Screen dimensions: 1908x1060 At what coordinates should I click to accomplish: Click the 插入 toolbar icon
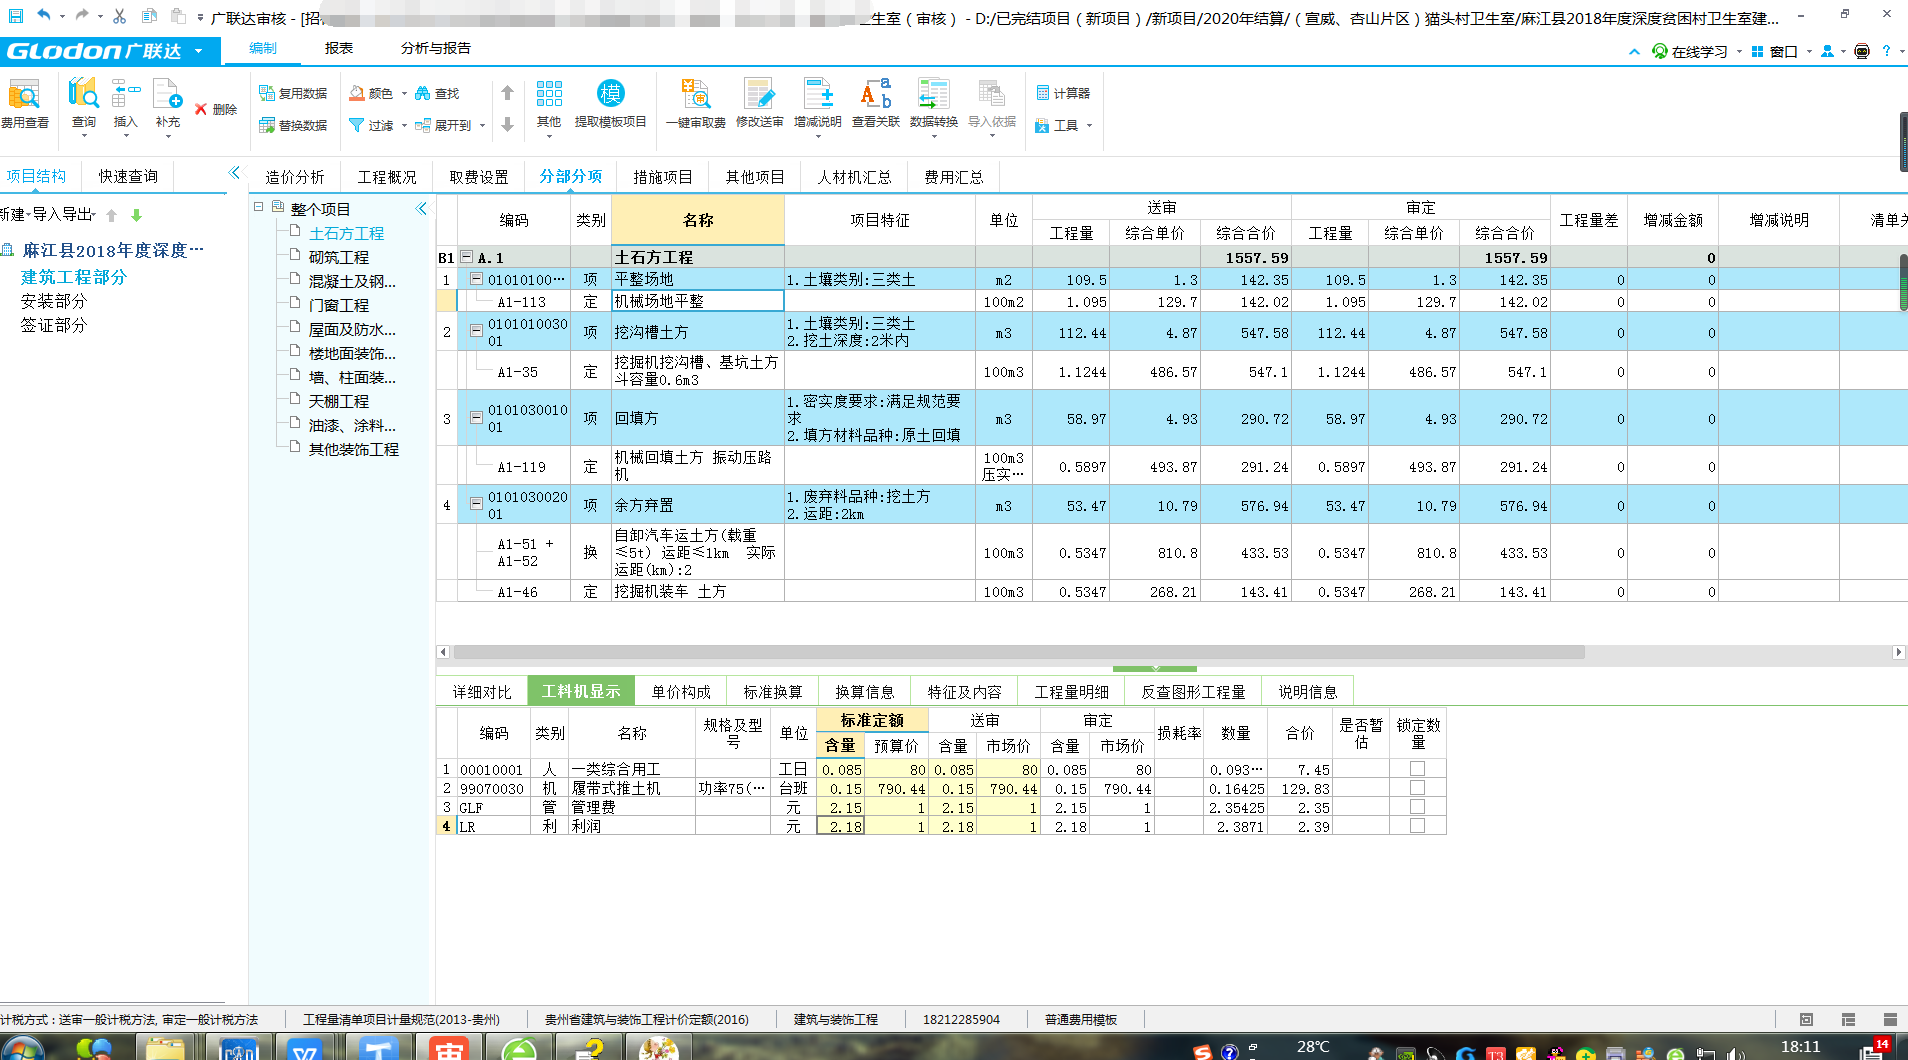click(125, 104)
